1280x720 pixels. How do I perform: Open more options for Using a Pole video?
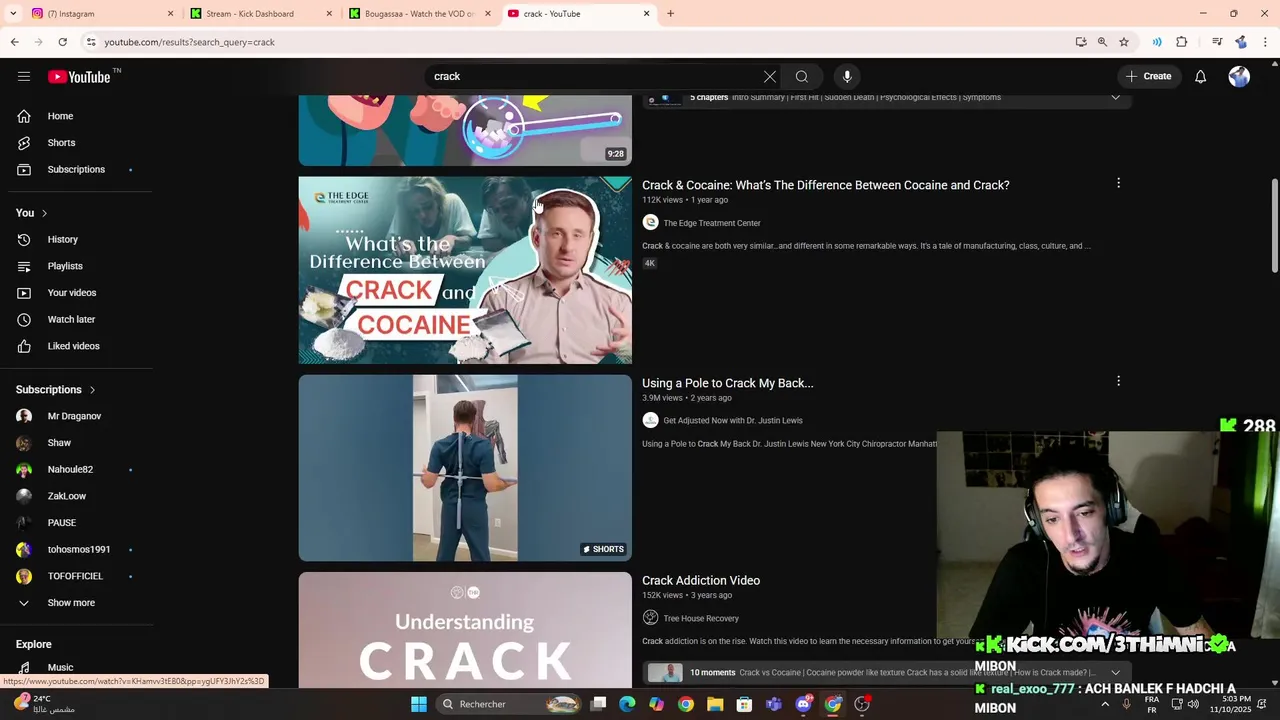[1118, 381]
